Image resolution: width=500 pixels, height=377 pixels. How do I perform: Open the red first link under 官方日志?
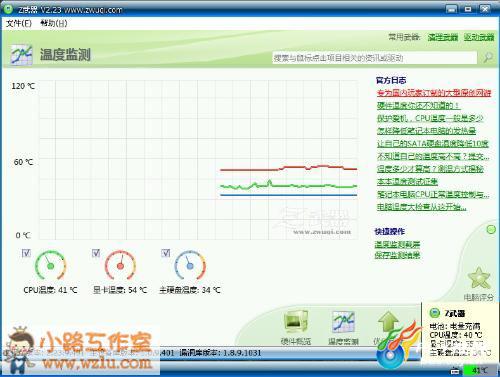click(434, 93)
